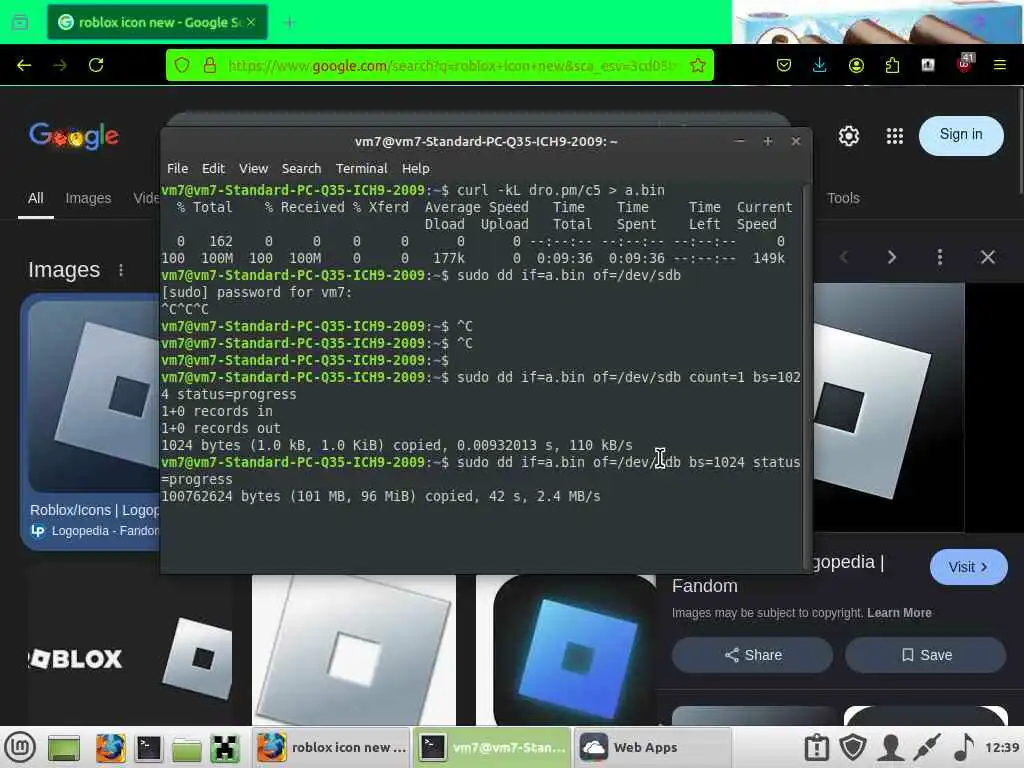This screenshot has width=1024, height=768.
Task: Switch to roblox icon new taskbar window
Action: tap(331, 747)
